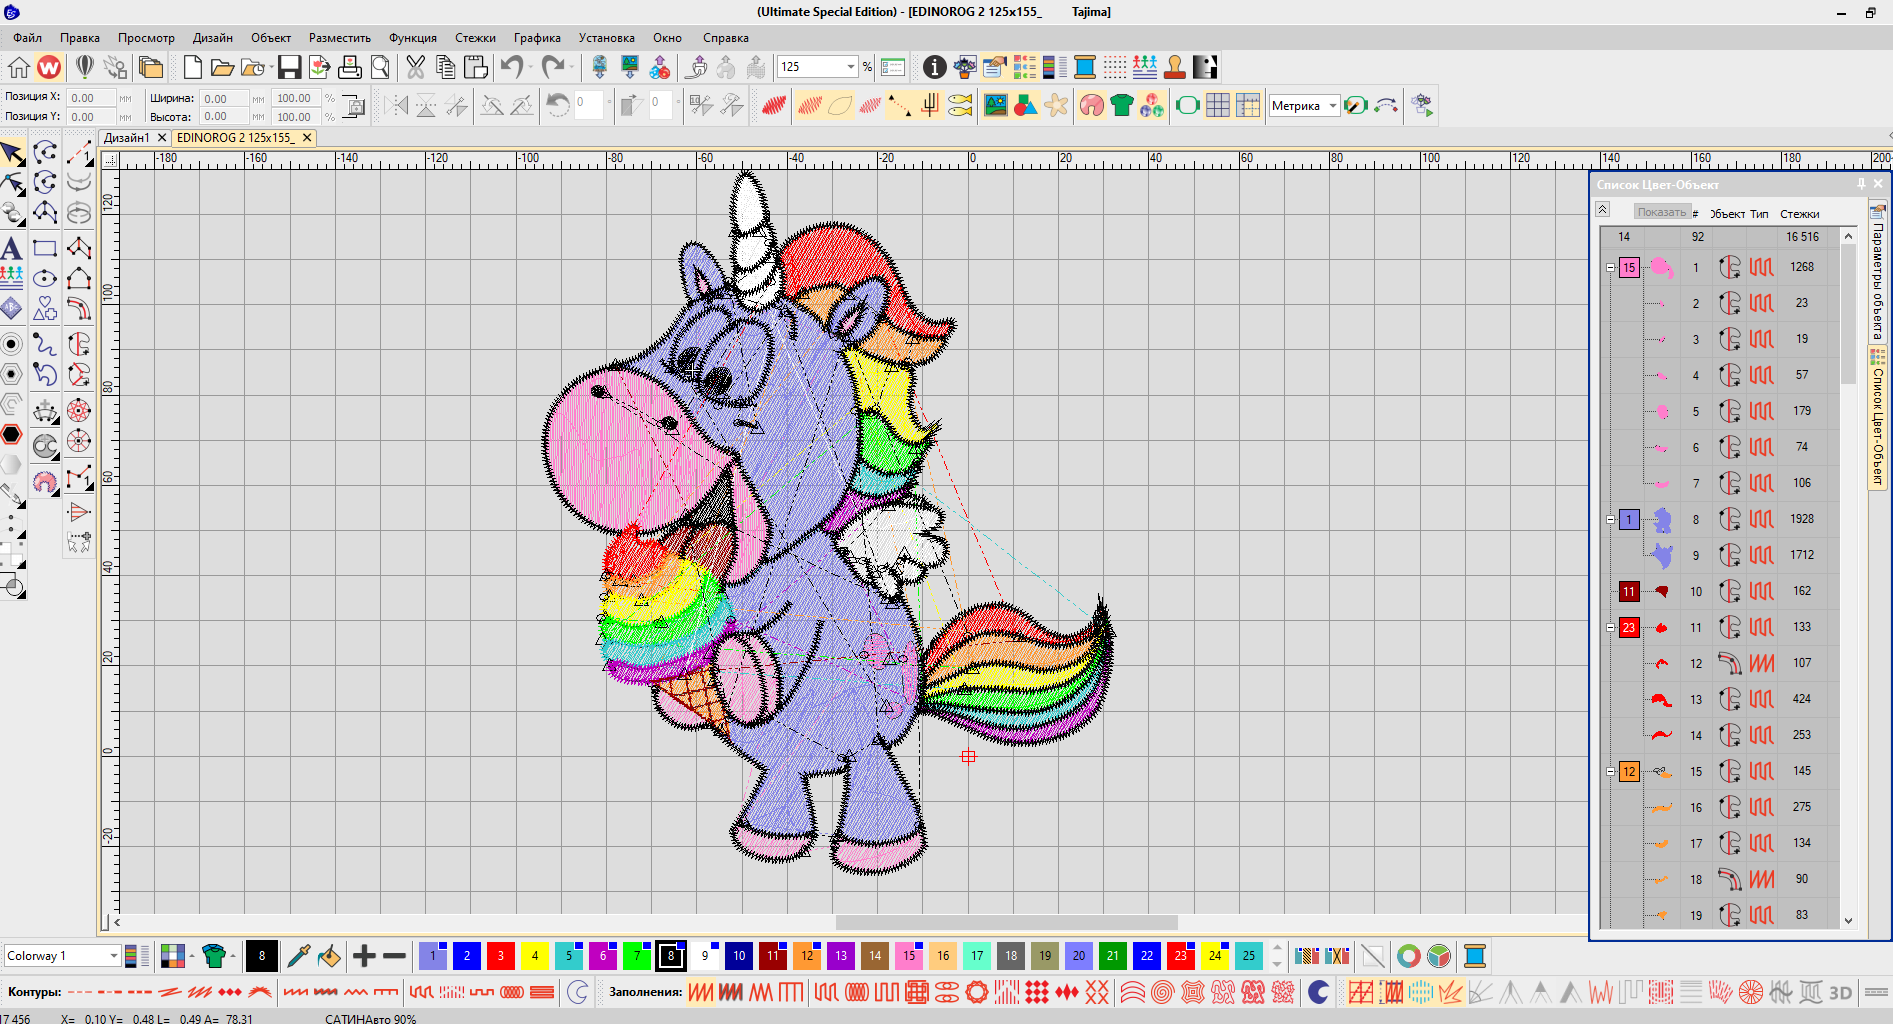Pick the color eyedropper tool
This screenshot has width=1893, height=1024.
298,956
